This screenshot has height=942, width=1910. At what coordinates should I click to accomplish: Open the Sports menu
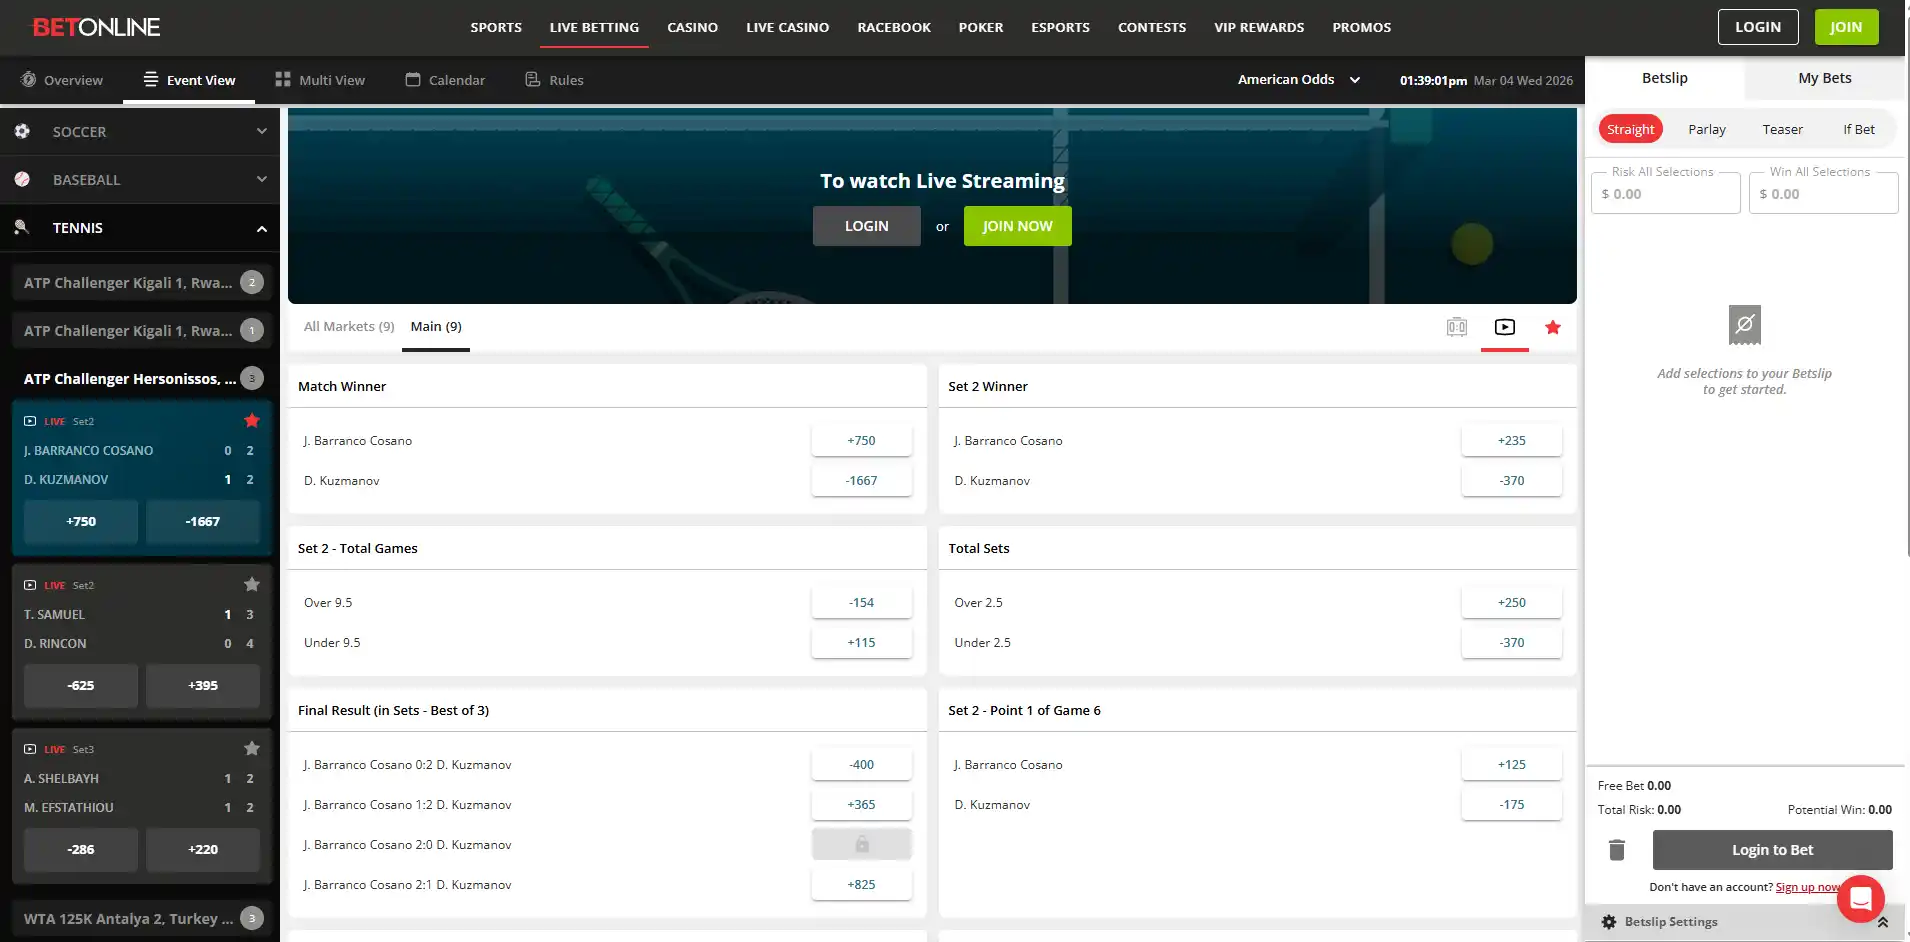pos(496,27)
